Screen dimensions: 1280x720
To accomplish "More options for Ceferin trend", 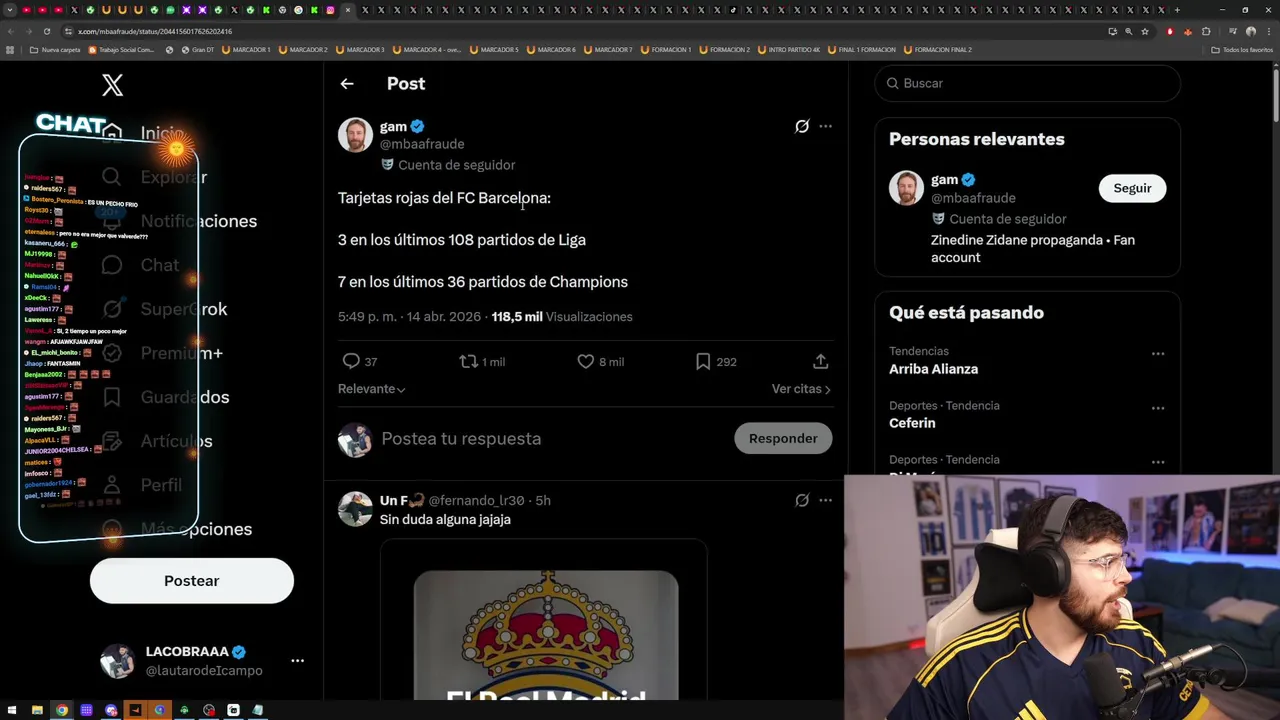I will 1158,408.
